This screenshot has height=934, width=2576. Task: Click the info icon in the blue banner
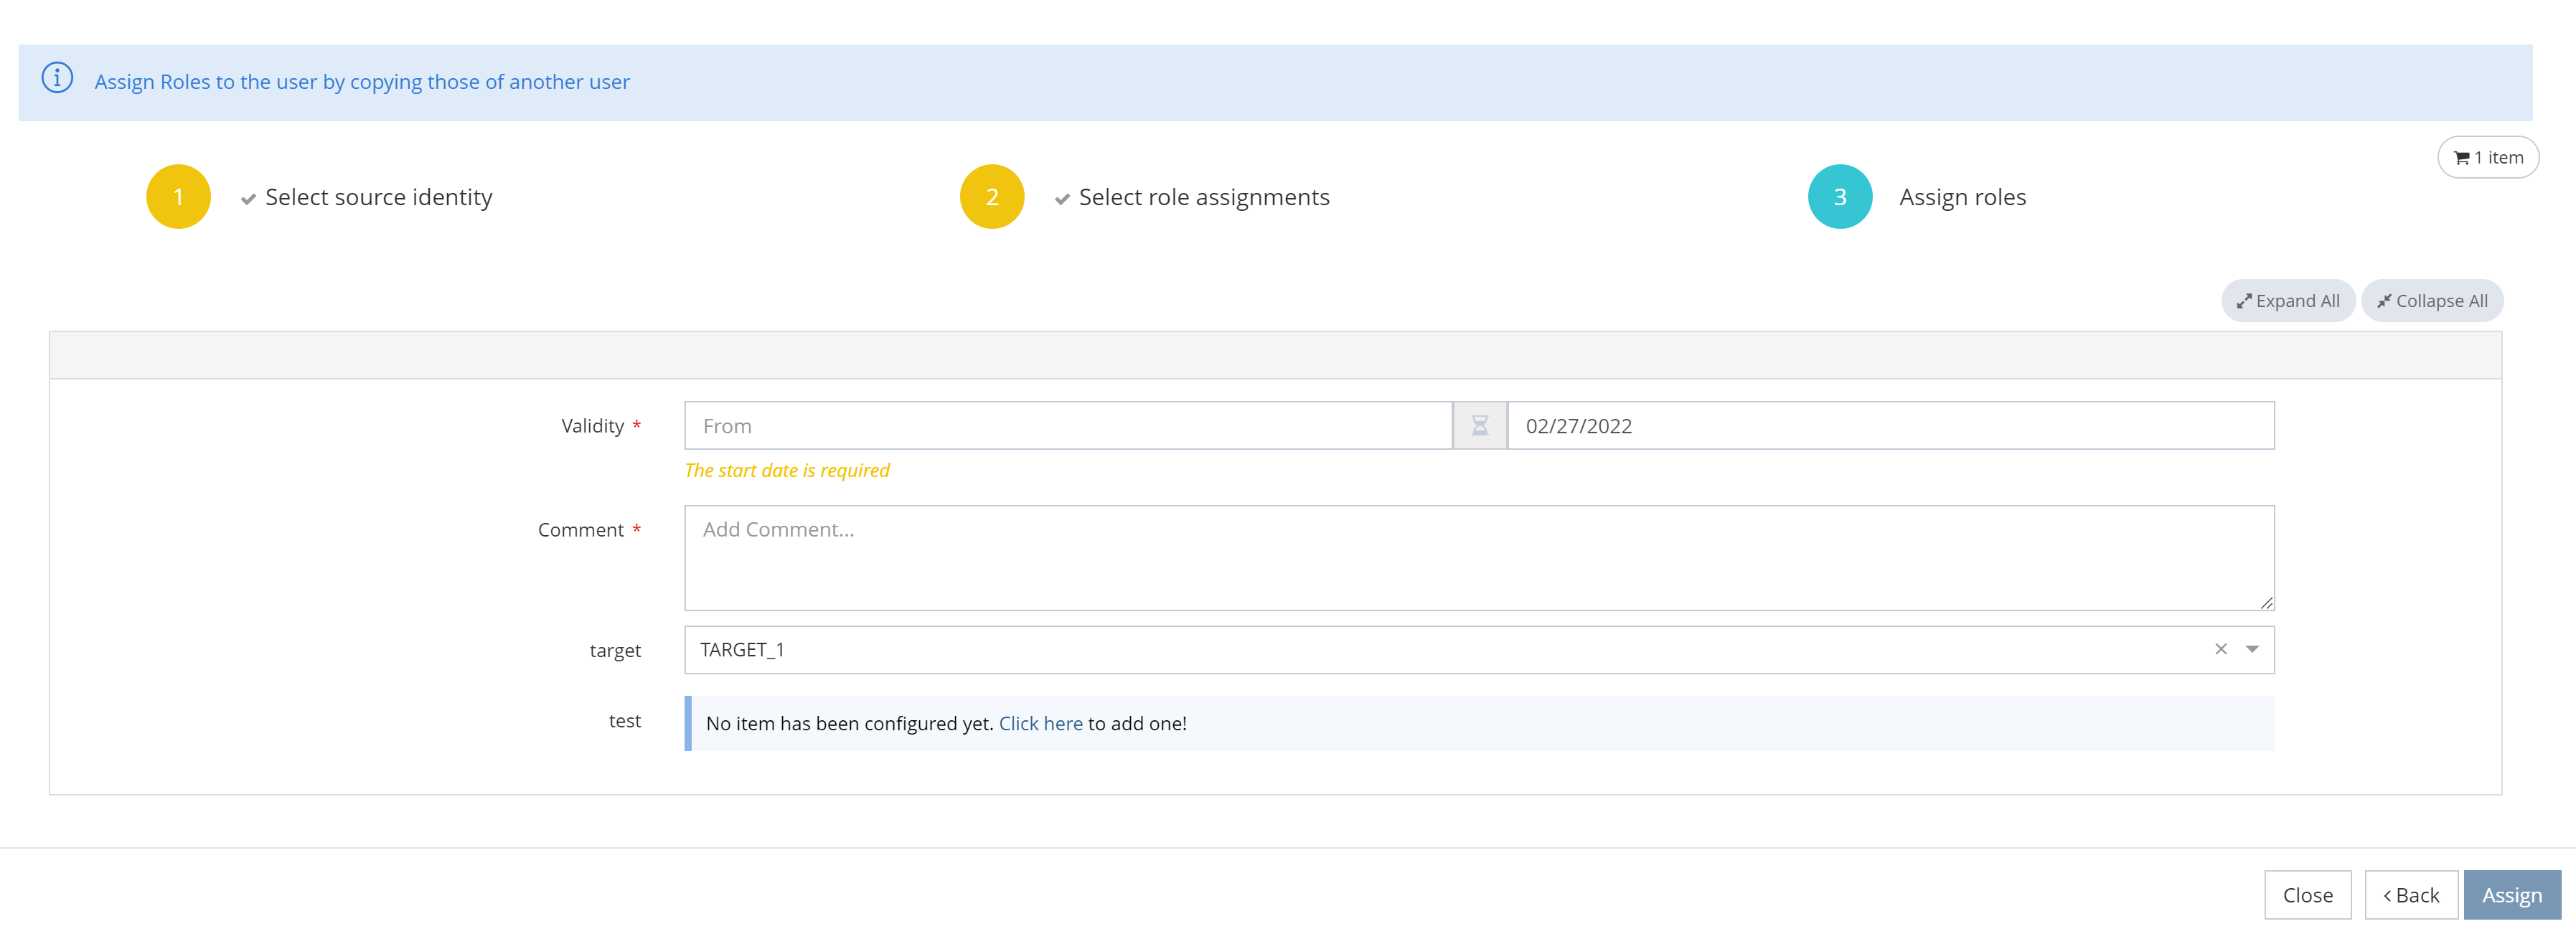click(x=57, y=78)
